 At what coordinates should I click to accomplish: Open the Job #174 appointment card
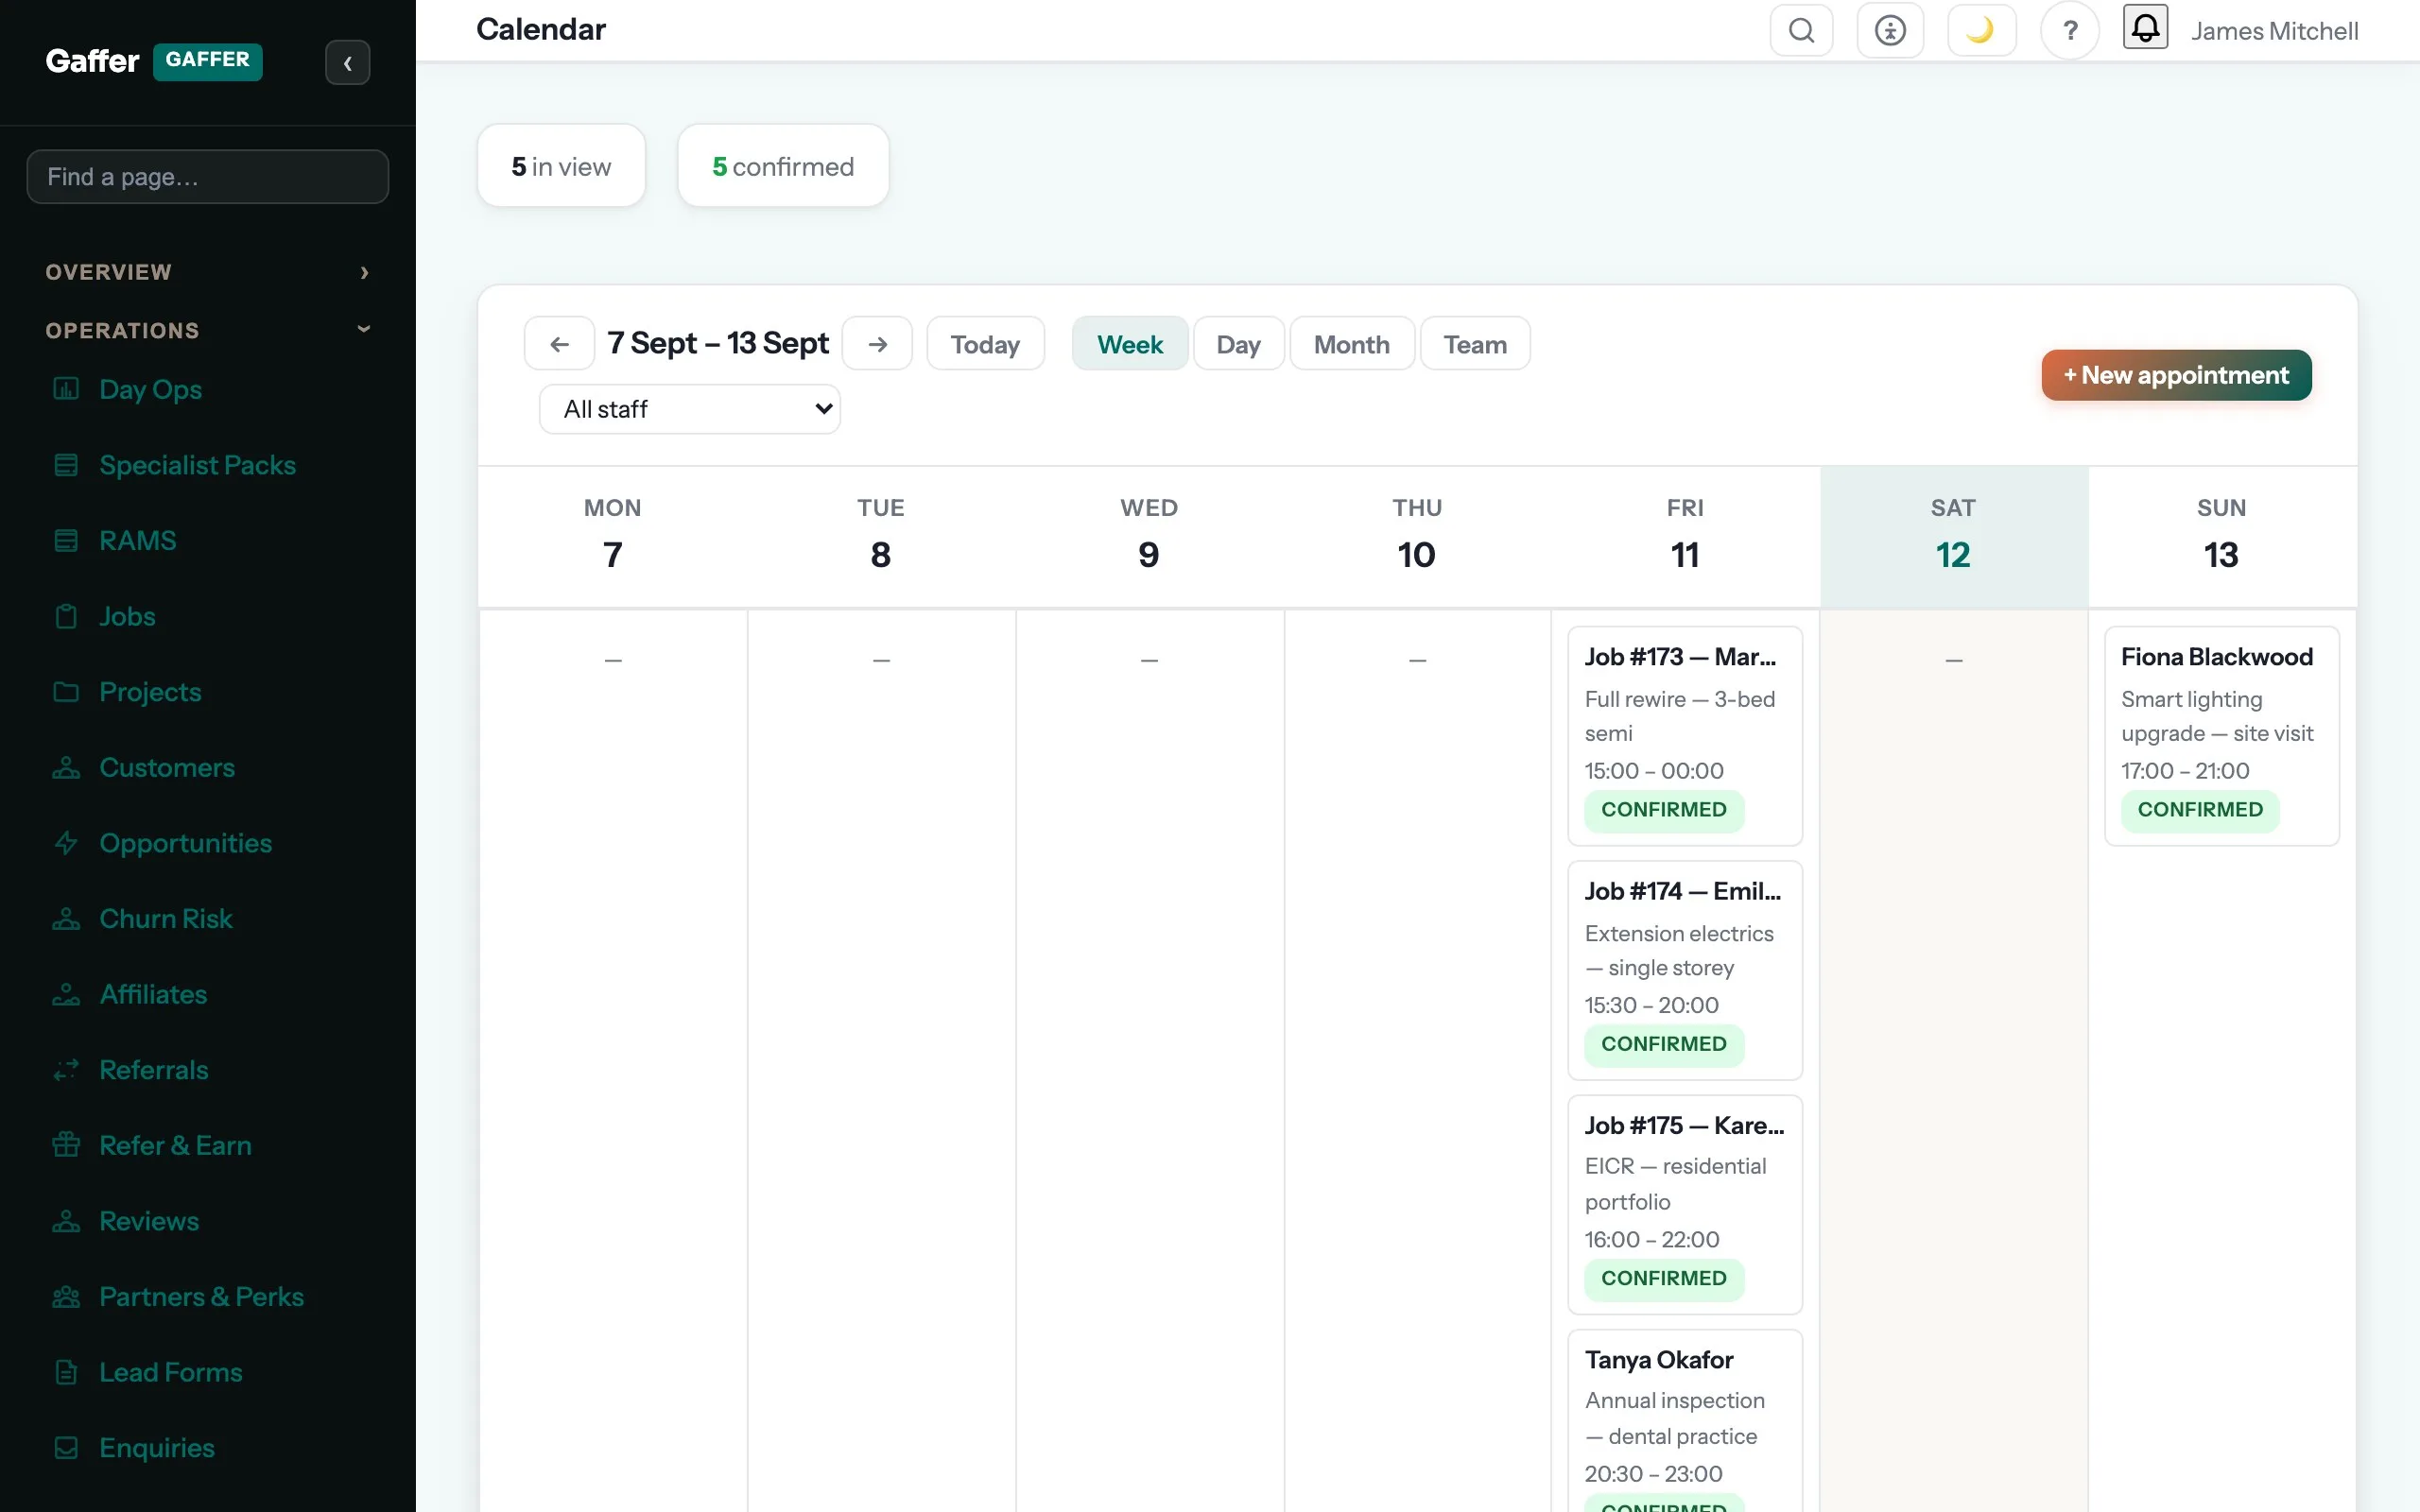click(1685, 970)
